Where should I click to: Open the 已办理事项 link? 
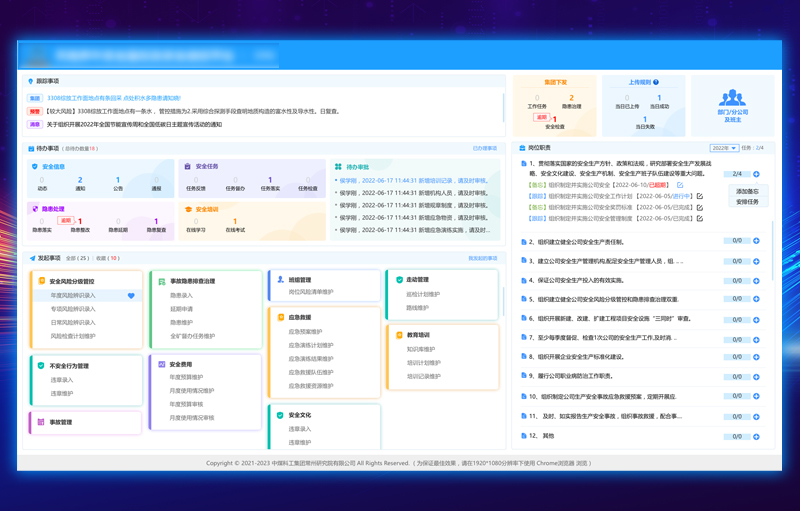[x=484, y=148]
